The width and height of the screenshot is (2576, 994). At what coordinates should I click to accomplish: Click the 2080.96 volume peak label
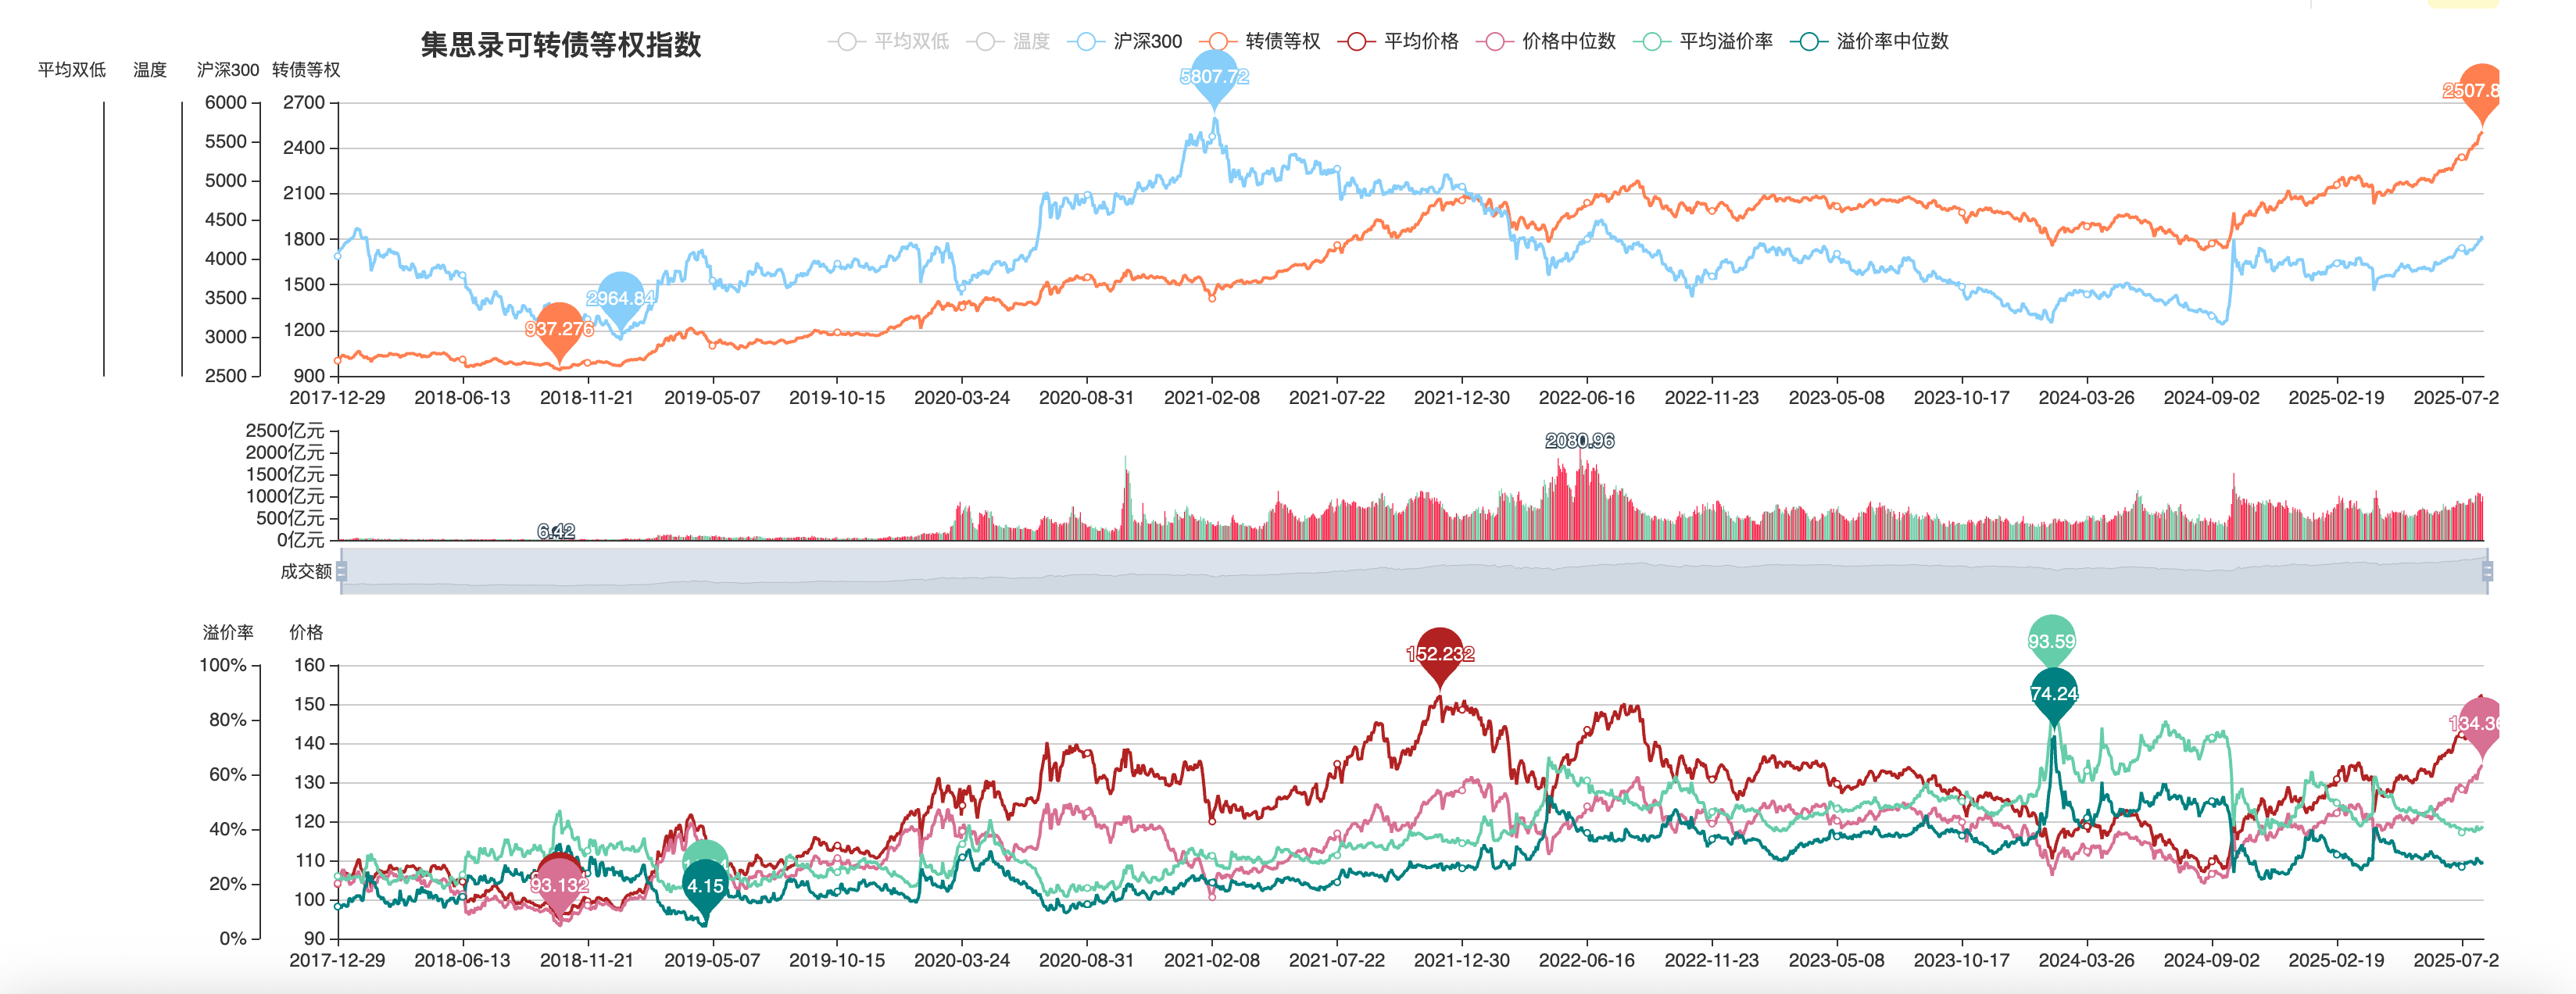1579,440
